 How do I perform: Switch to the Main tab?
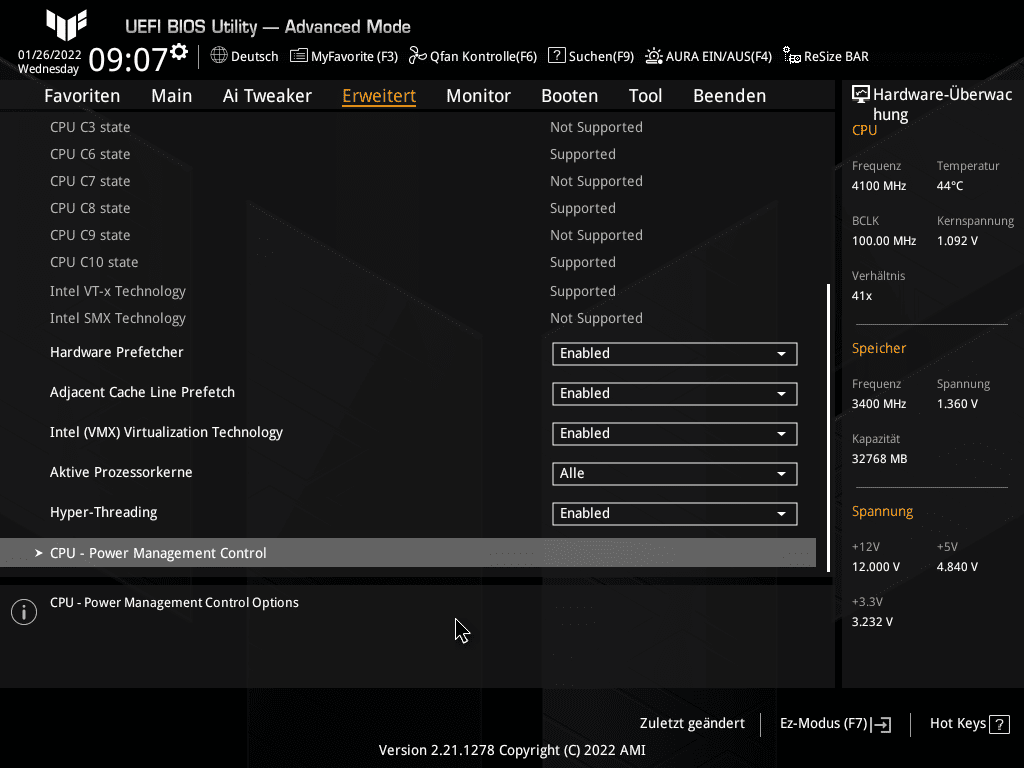[x=172, y=95]
